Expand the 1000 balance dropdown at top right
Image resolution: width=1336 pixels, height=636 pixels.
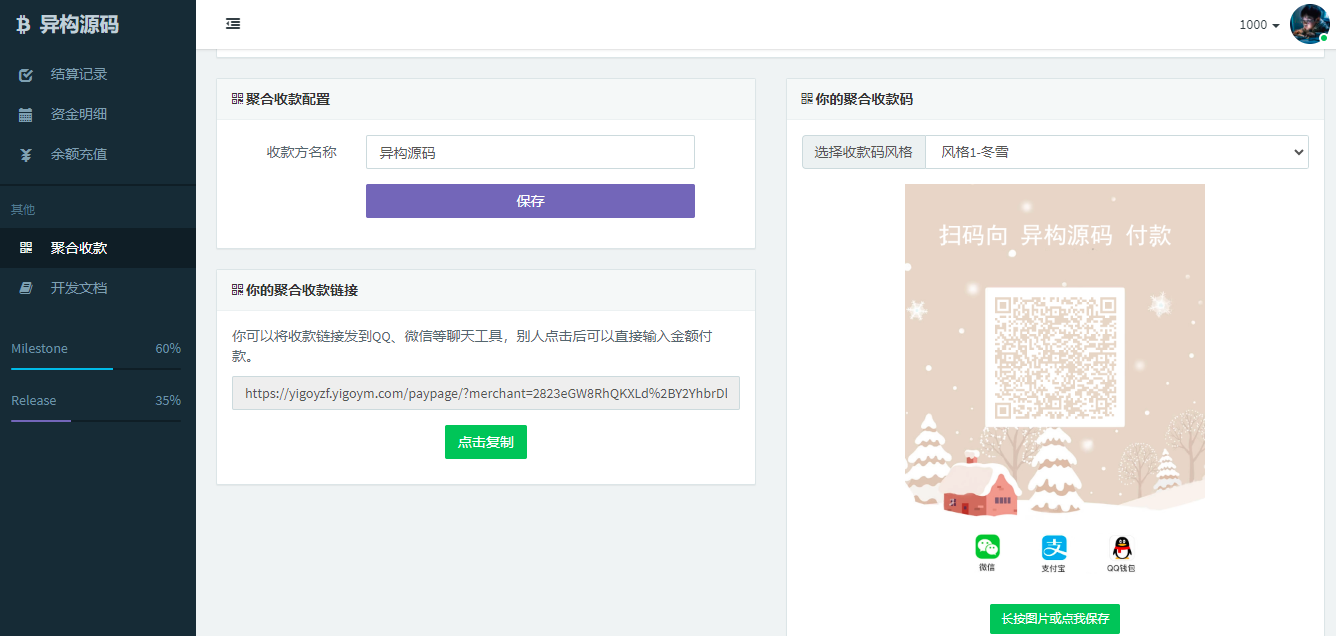click(x=1258, y=24)
